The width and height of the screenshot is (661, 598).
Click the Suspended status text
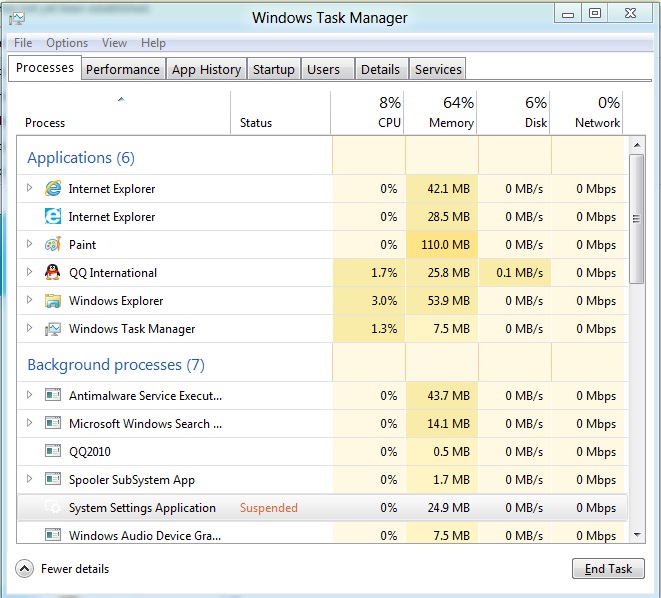point(269,508)
